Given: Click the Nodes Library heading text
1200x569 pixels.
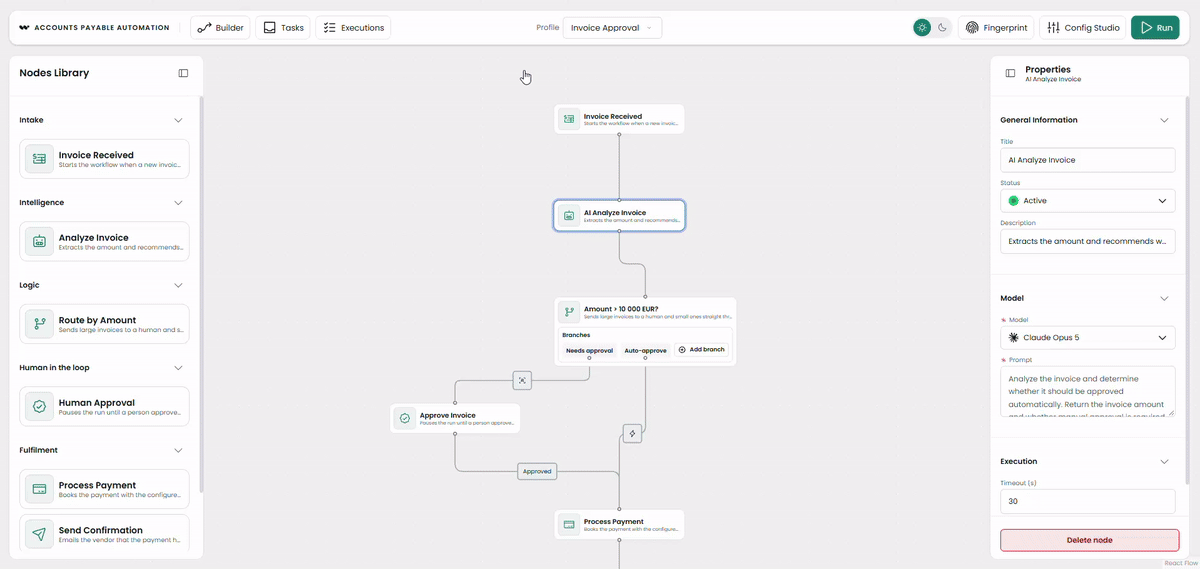Looking at the screenshot, I should coord(54,73).
